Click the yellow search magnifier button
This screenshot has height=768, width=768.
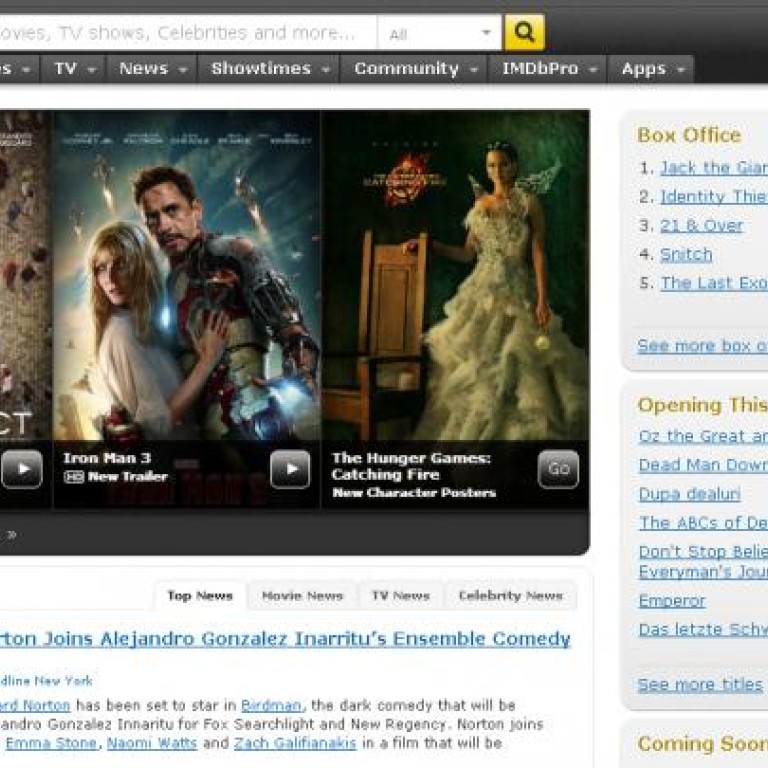pos(524,32)
